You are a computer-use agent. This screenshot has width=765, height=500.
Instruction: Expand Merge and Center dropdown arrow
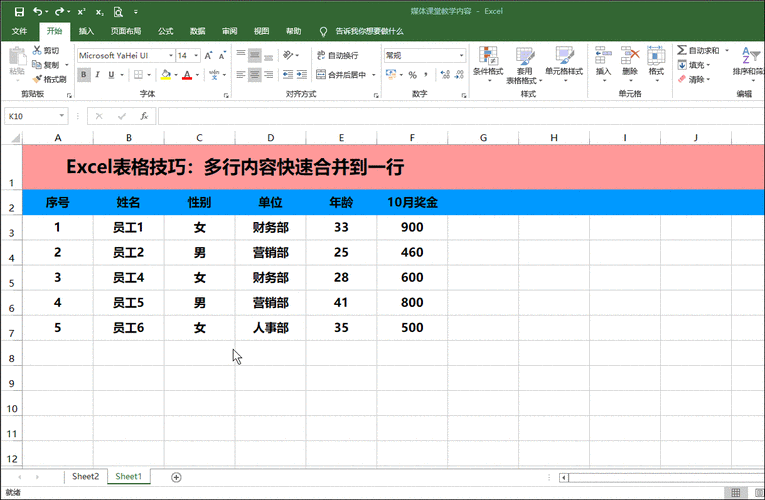click(x=374, y=75)
